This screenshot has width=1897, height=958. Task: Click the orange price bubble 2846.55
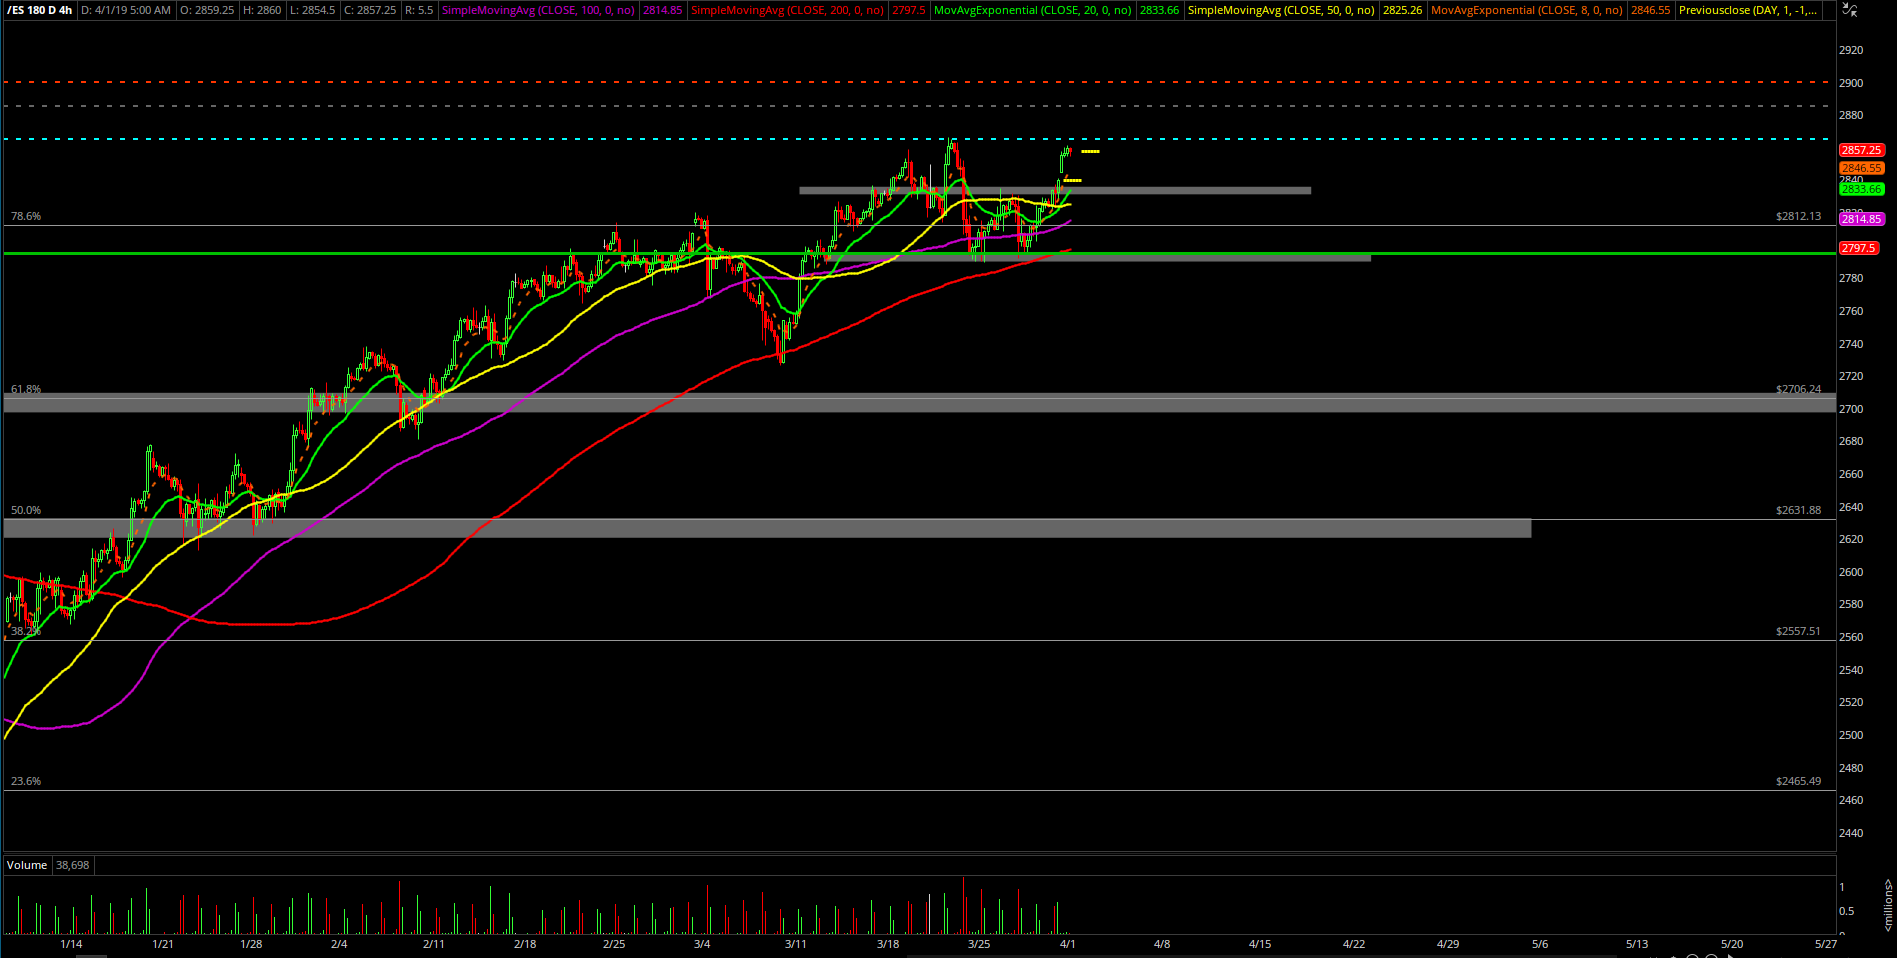point(1861,168)
